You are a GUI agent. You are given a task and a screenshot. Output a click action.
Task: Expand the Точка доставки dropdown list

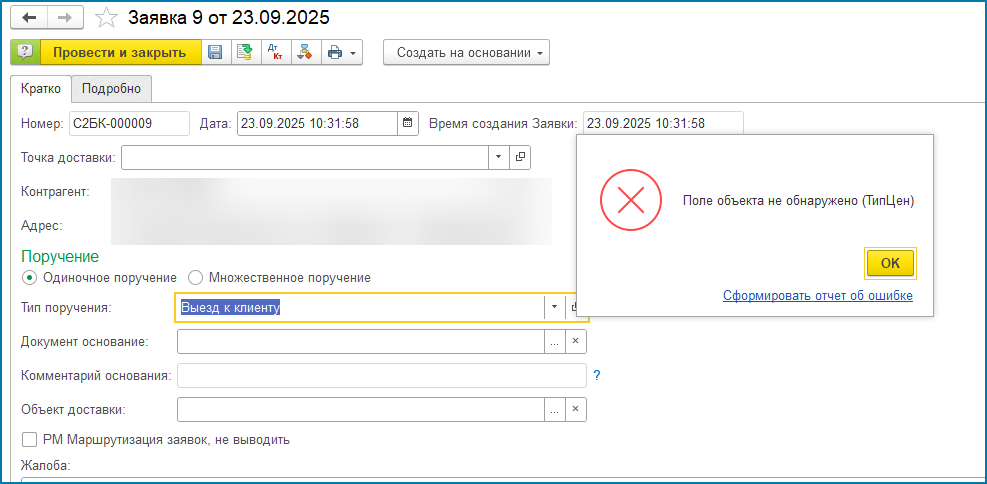click(x=498, y=157)
